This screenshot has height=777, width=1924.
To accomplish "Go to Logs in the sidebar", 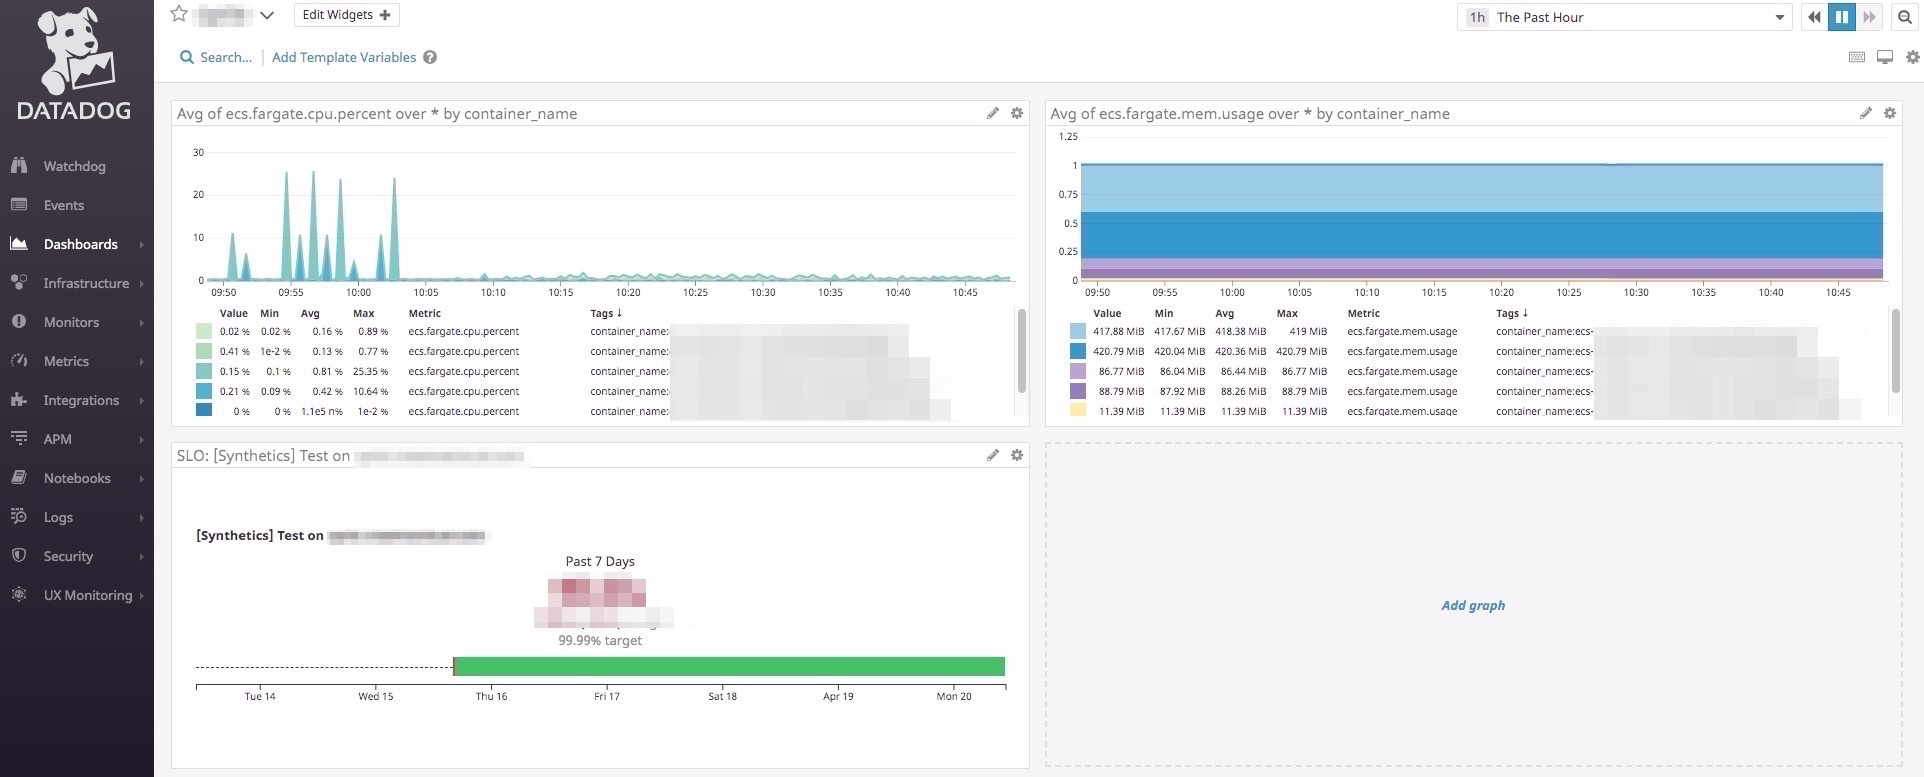I will [x=58, y=517].
